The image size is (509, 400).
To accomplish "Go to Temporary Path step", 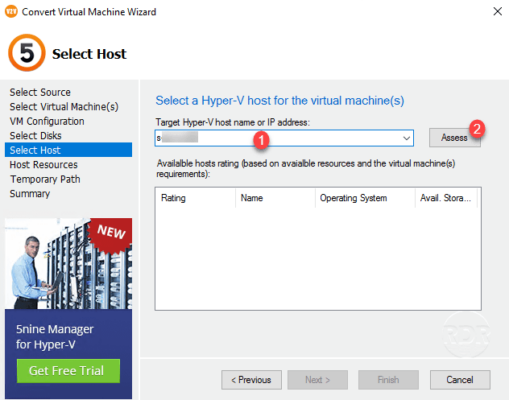I will pos(45,179).
